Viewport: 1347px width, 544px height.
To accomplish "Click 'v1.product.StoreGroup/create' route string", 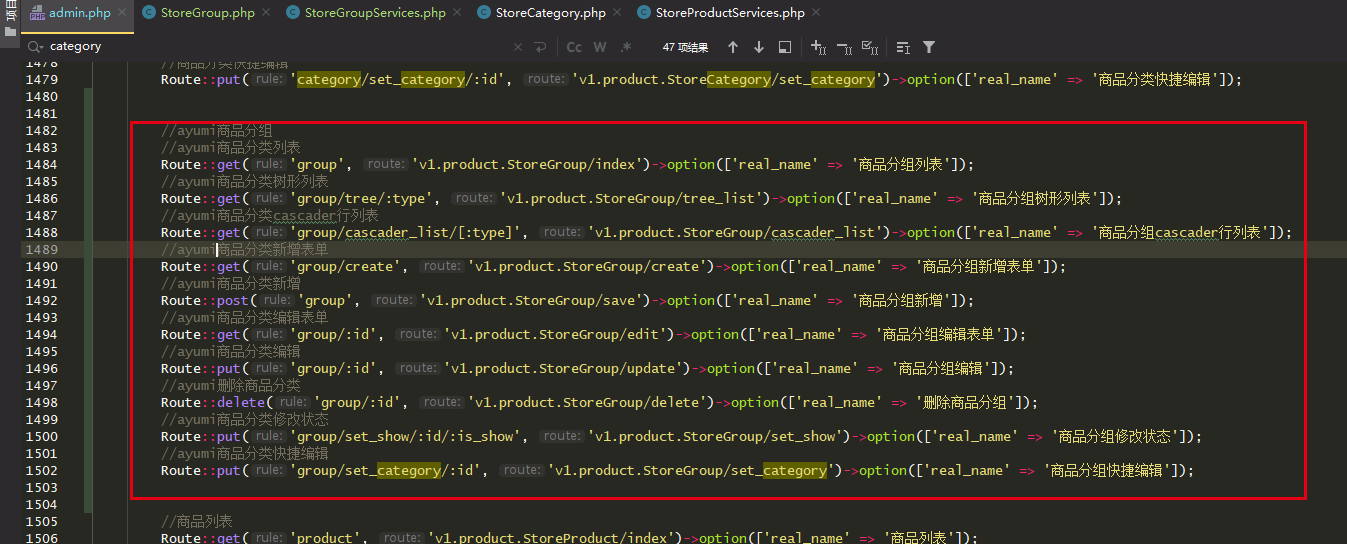I will click(591, 266).
